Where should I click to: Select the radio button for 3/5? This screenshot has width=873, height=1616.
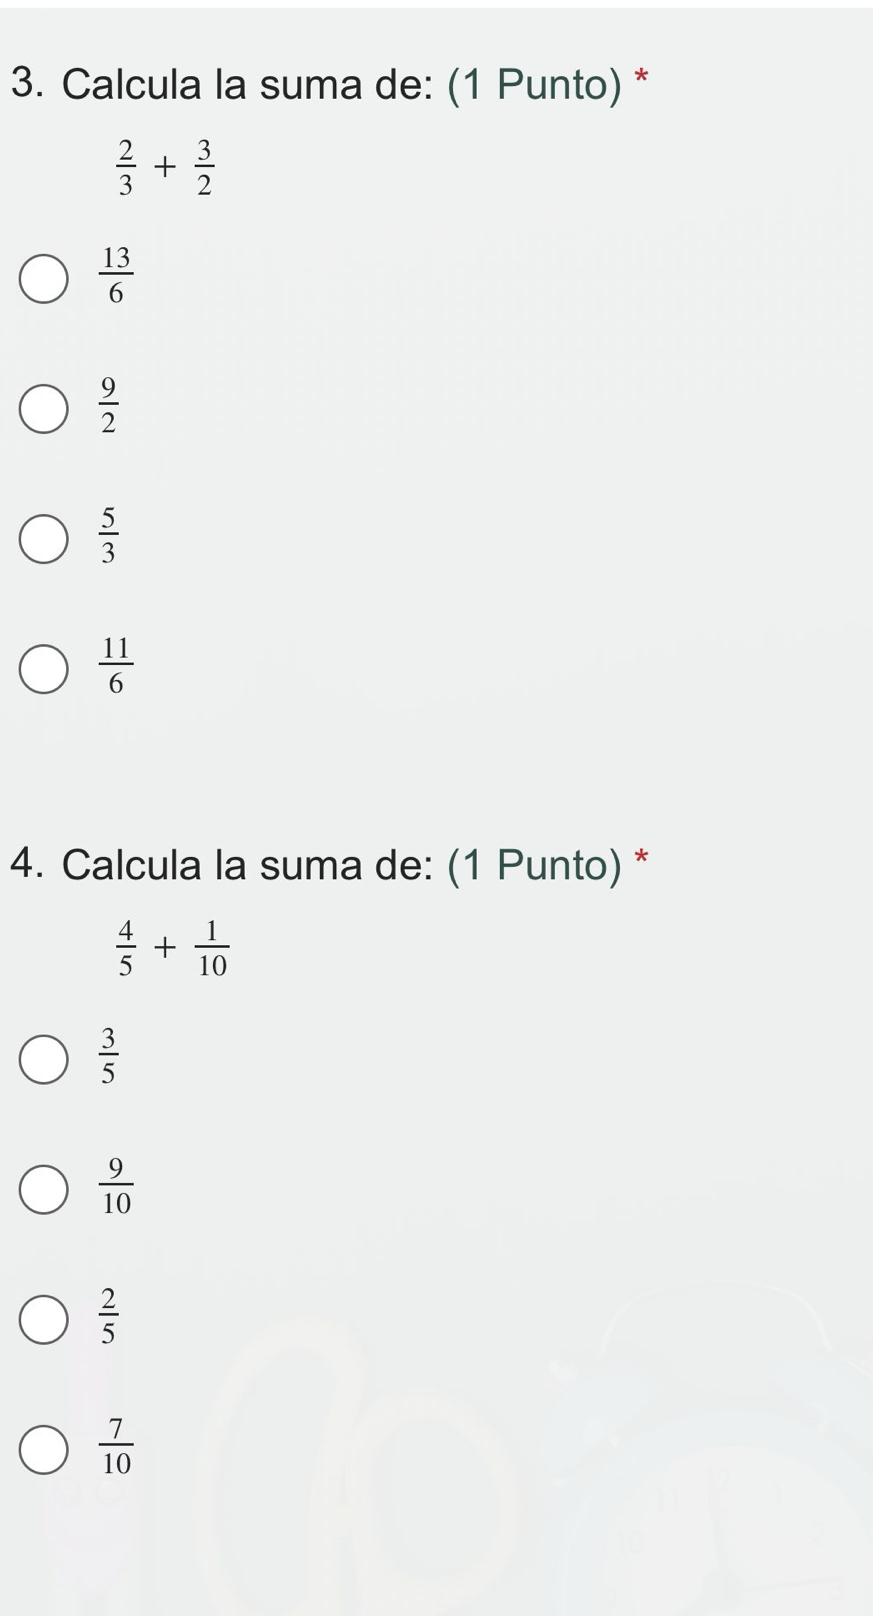pyautogui.click(x=44, y=1059)
